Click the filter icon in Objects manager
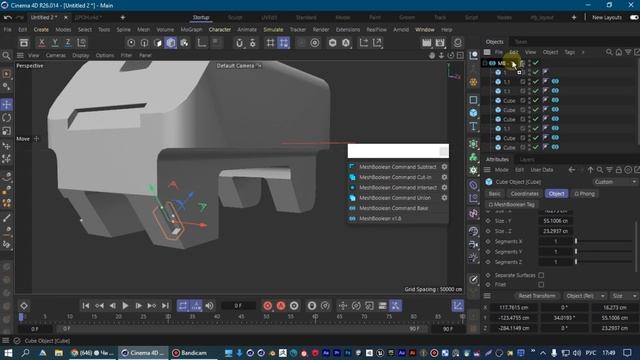640x360 pixels. coord(628,52)
